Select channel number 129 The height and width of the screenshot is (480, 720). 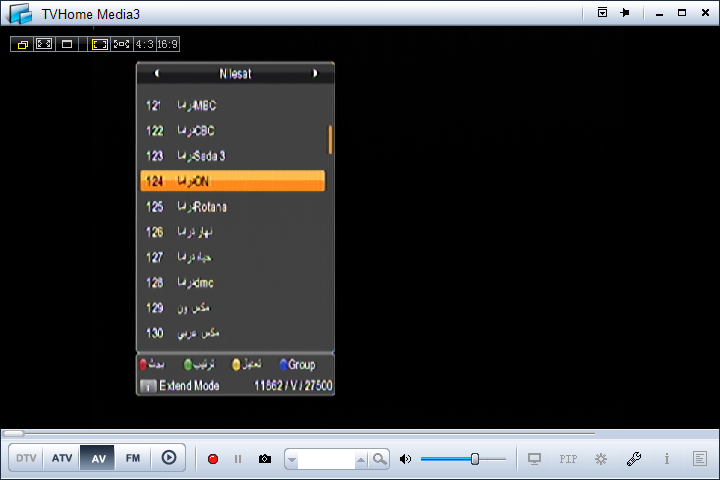(233, 308)
